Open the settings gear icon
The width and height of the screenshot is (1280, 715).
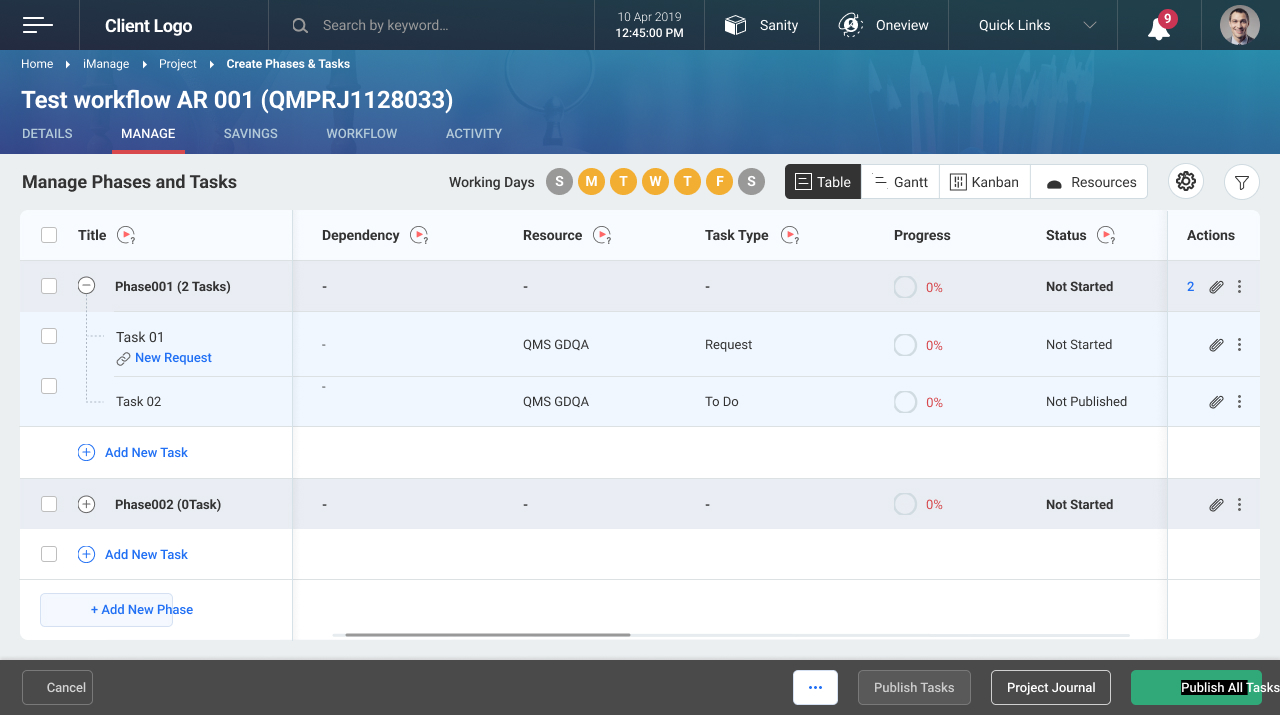[x=1186, y=182]
